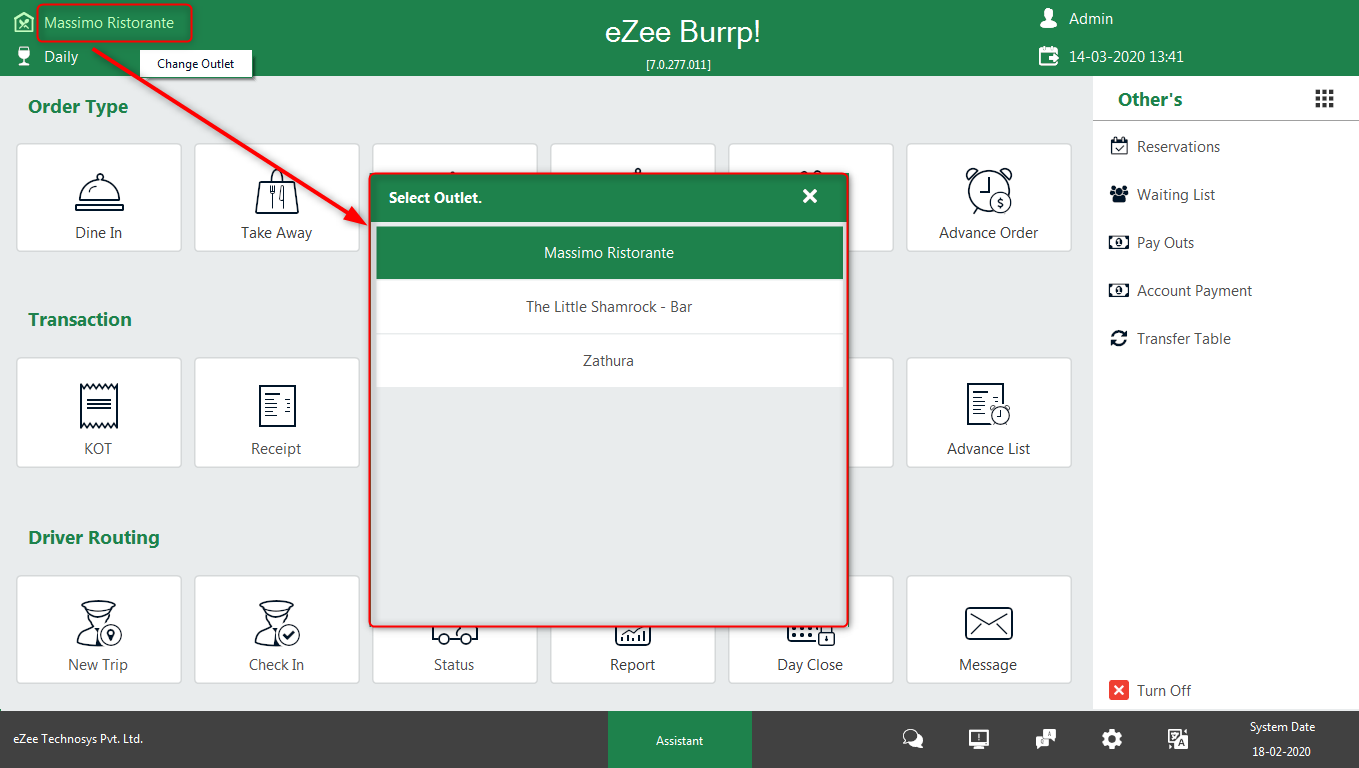Open the Advance Order tile

[988, 197]
